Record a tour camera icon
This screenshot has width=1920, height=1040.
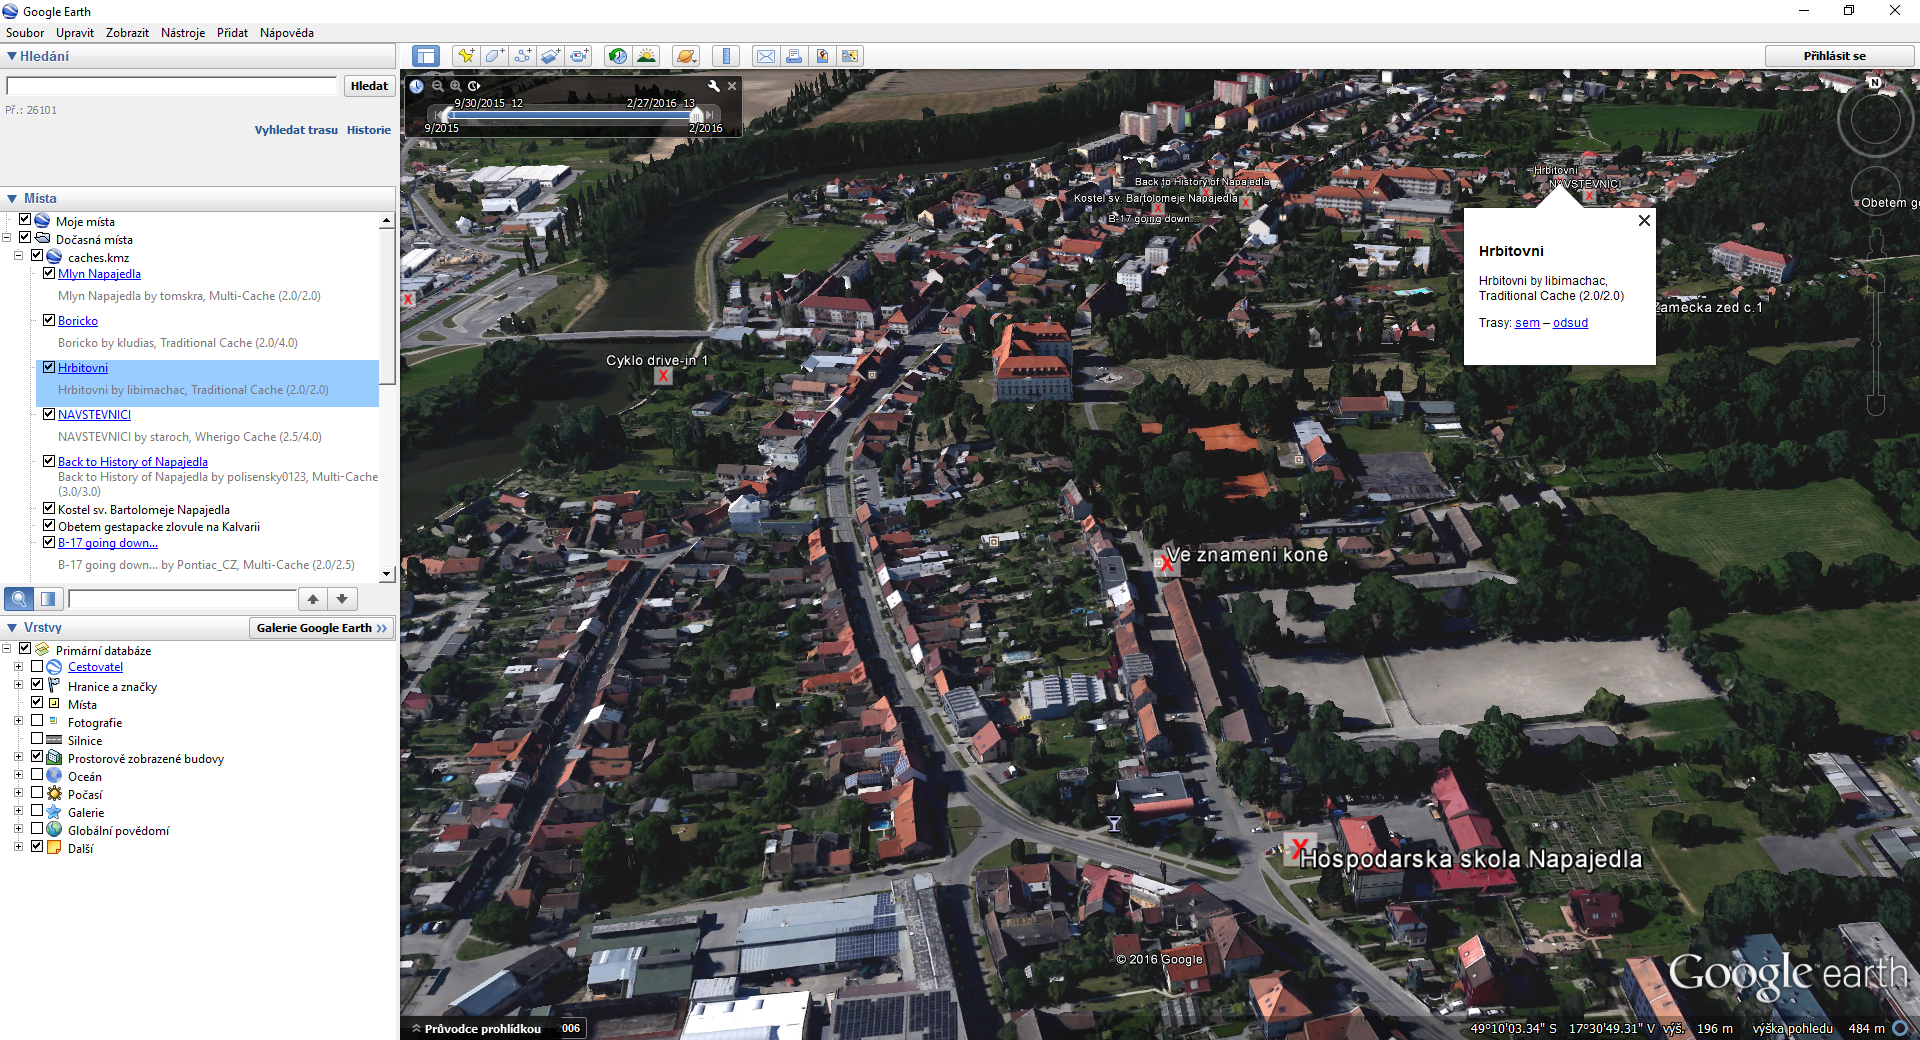[580, 56]
